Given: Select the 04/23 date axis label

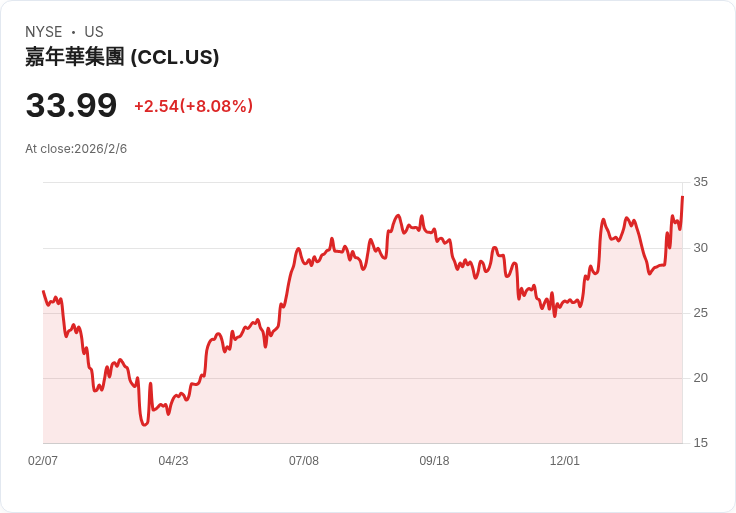Looking at the screenshot, I should [173, 461].
